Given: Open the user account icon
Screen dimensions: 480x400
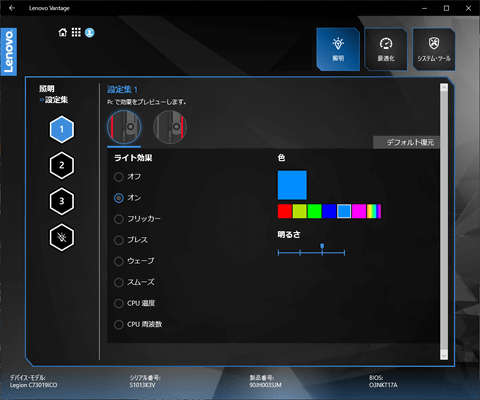Looking at the screenshot, I should 89,32.
